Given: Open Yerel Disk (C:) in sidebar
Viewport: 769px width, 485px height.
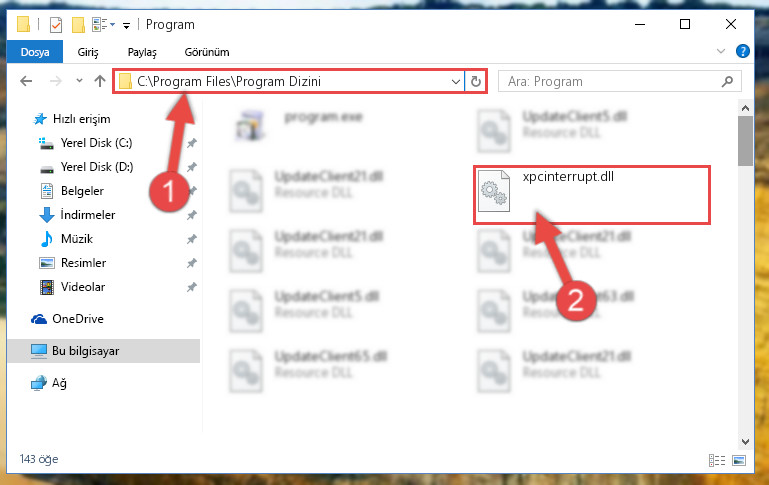Looking at the screenshot, I should click(x=96, y=143).
